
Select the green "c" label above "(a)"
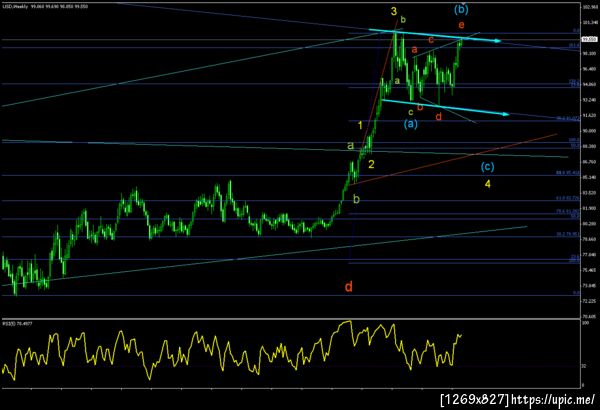coord(410,113)
